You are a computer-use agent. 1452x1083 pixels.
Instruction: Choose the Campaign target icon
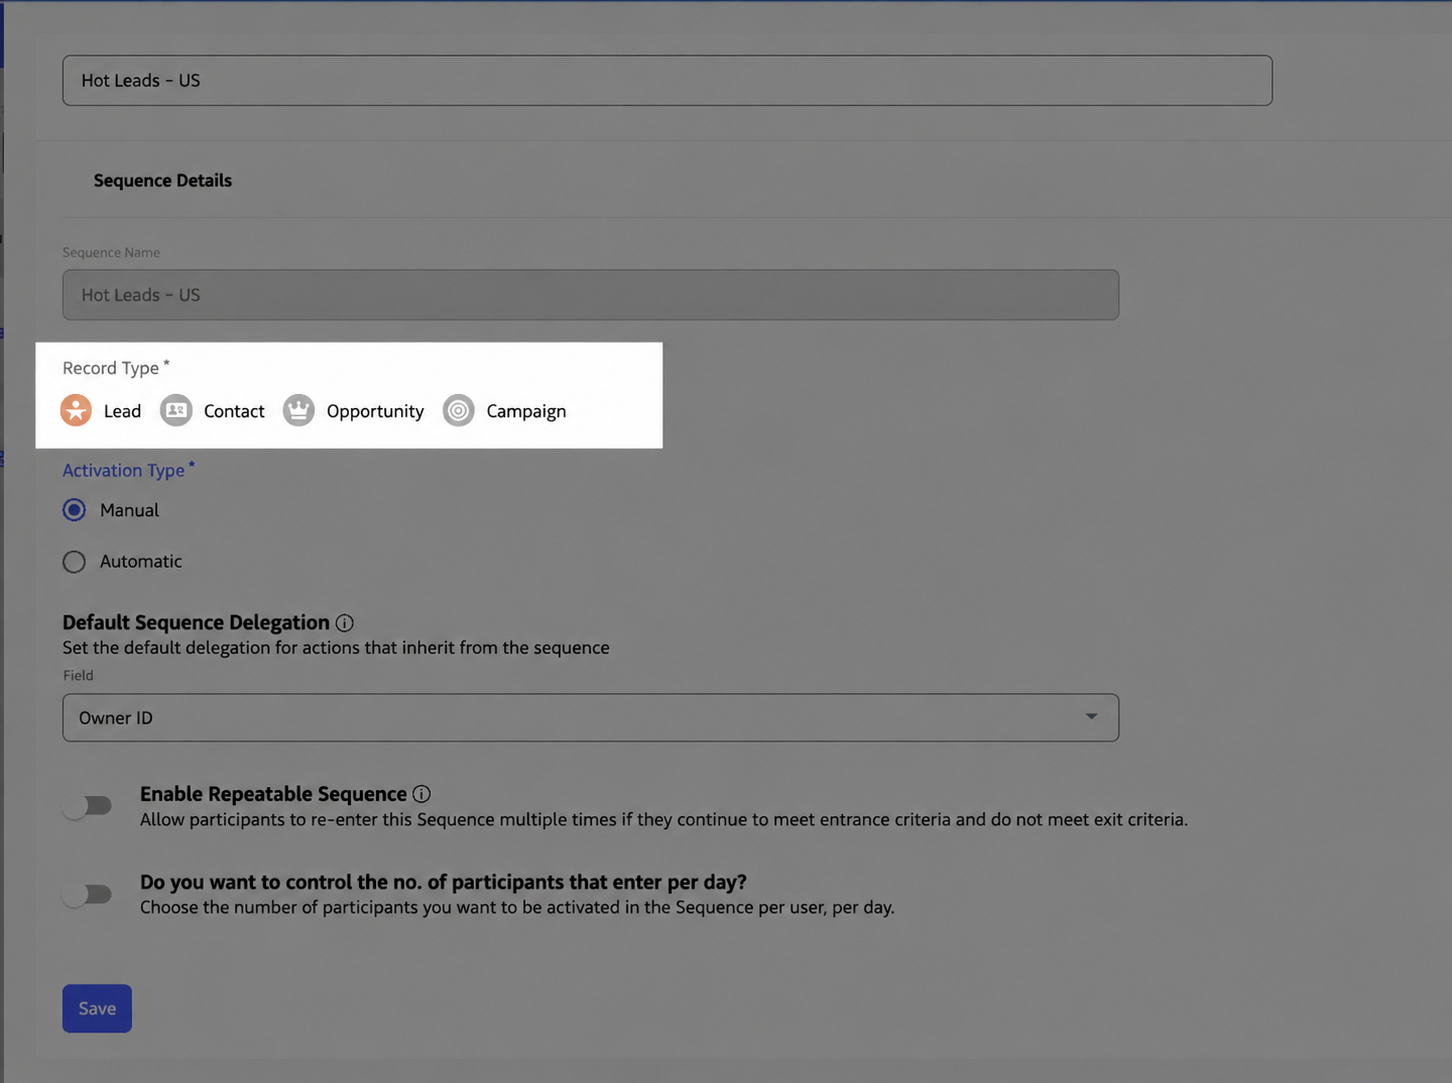pyautogui.click(x=458, y=410)
